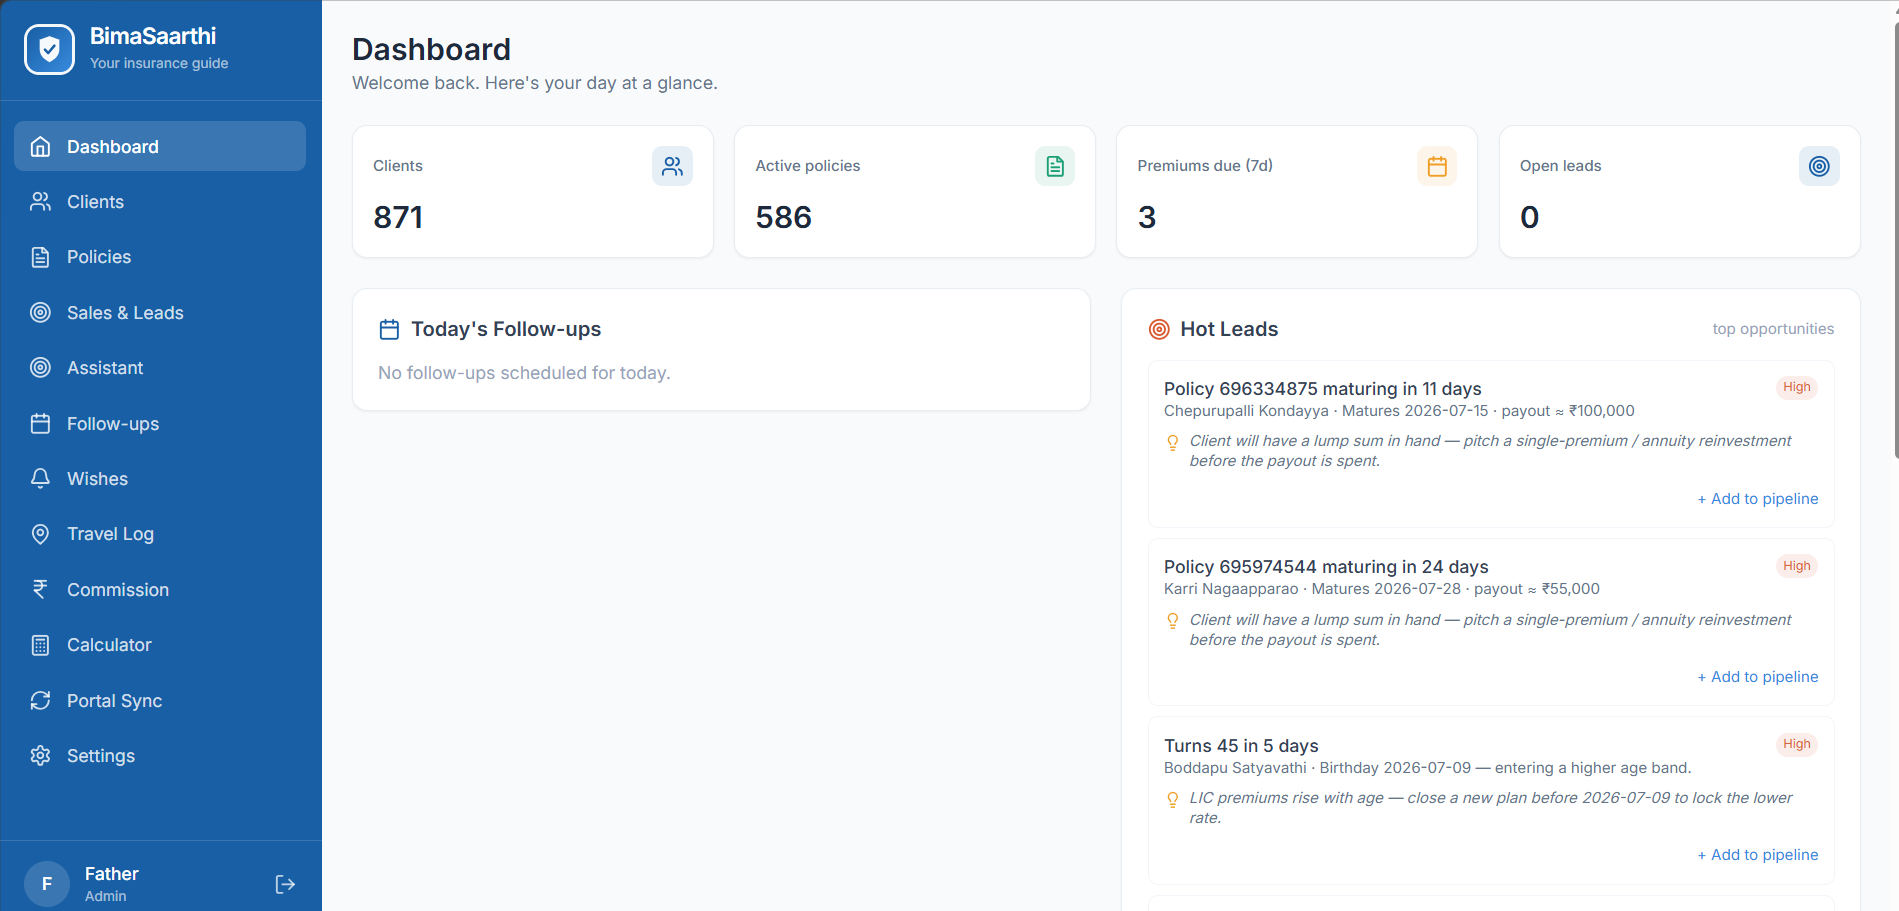Click lightbulb icon in Policy 695974544 card
The image size is (1899, 911).
1173,621
